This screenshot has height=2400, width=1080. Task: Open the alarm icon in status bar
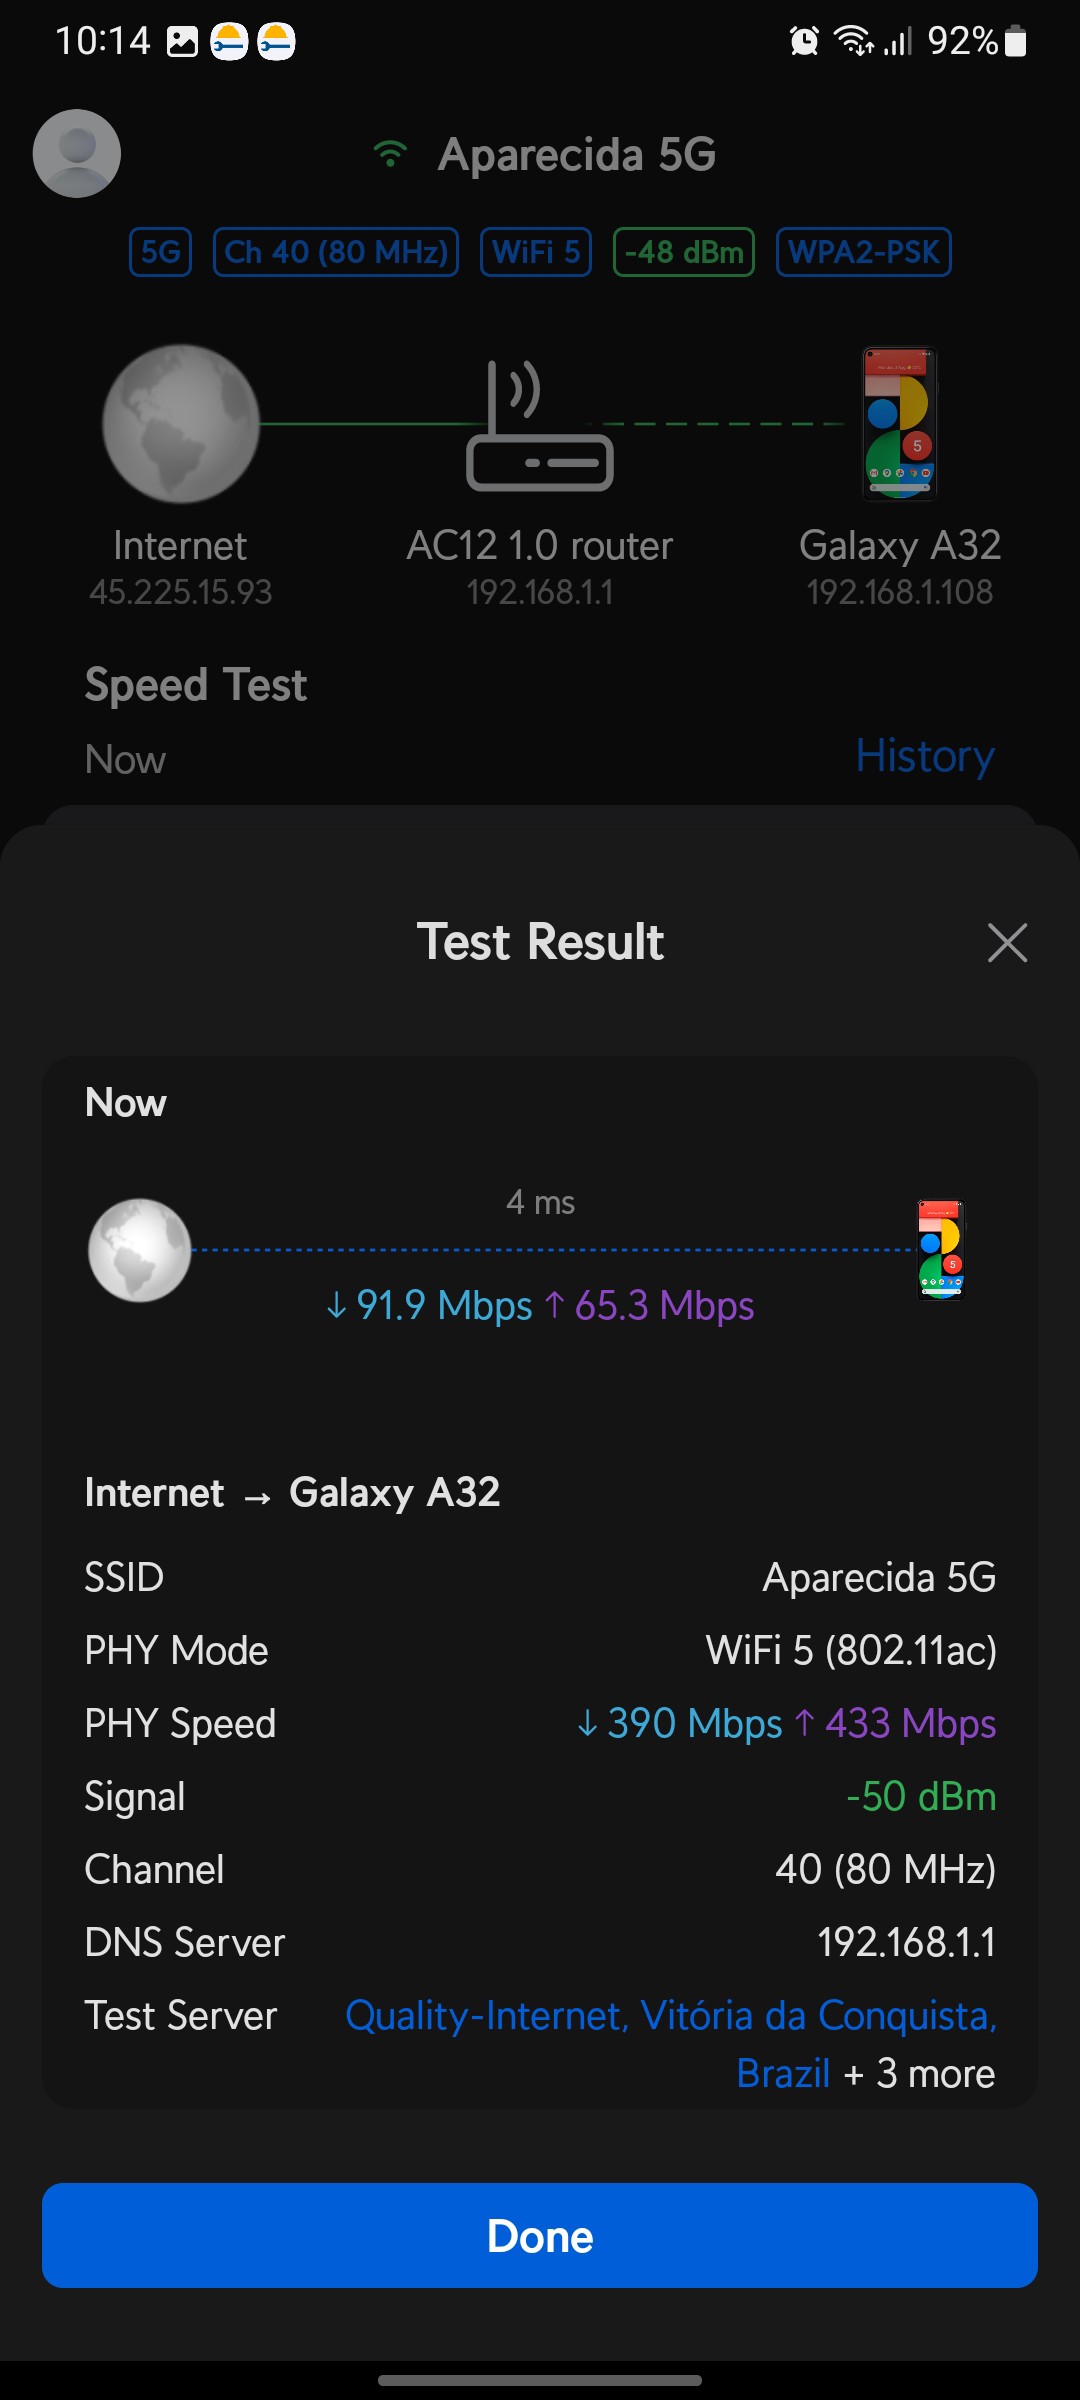(804, 41)
